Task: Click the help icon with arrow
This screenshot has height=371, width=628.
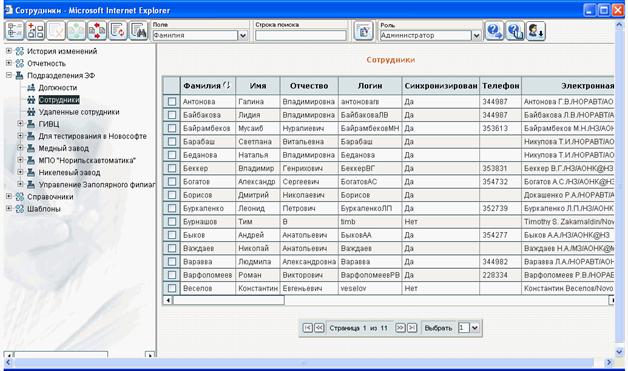Action: pyautogui.click(x=495, y=31)
